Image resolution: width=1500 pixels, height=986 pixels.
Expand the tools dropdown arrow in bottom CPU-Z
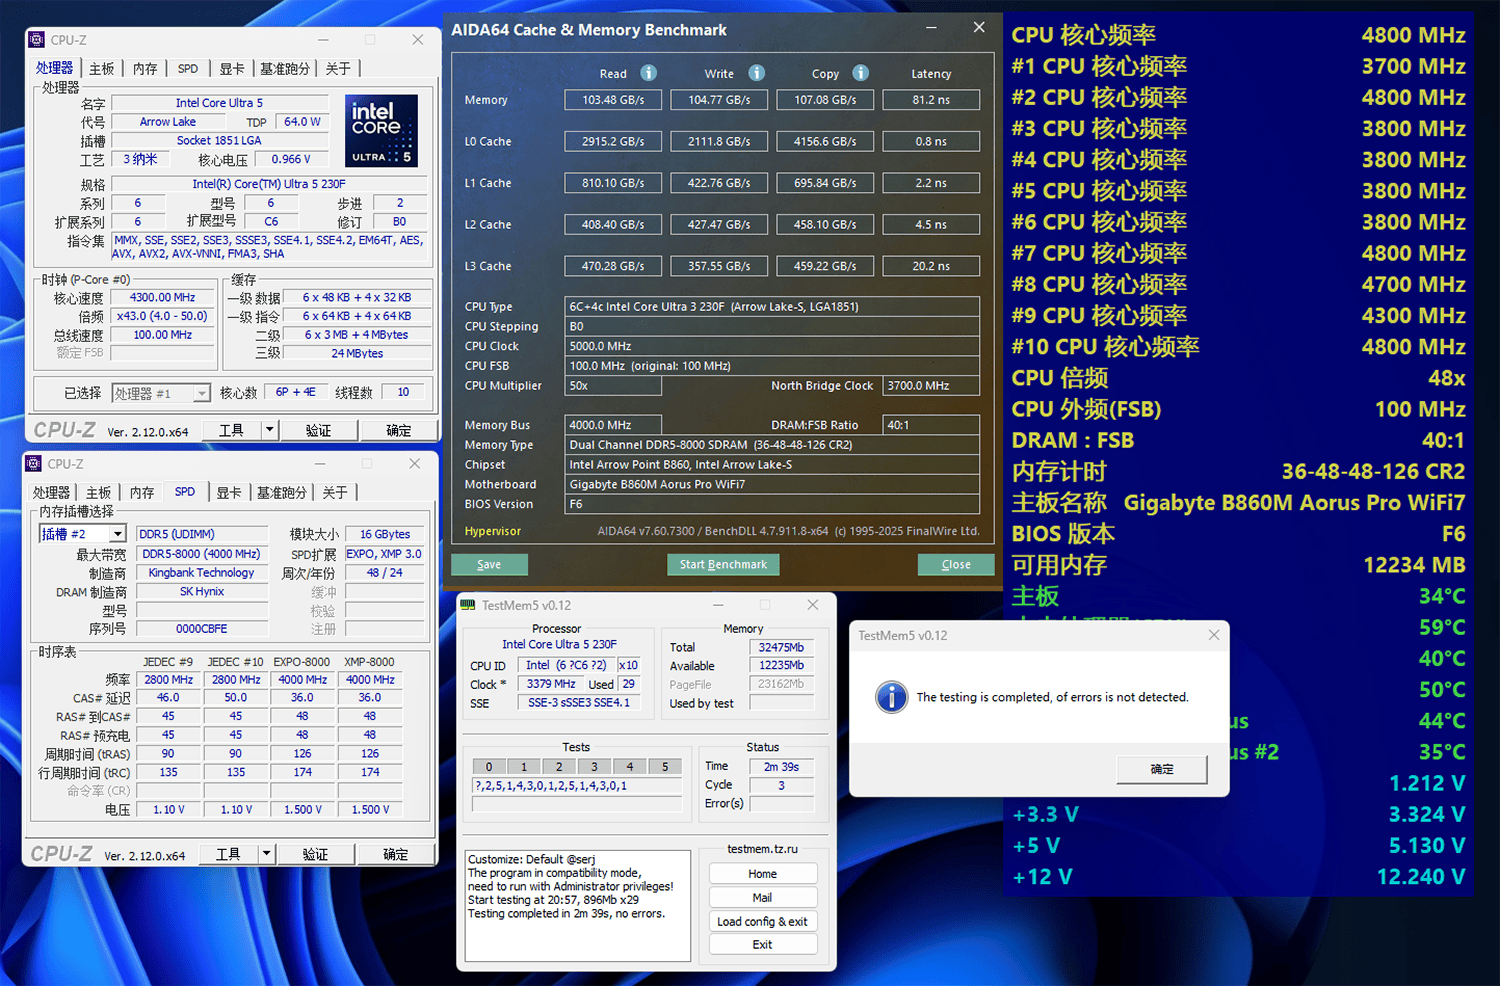click(266, 854)
